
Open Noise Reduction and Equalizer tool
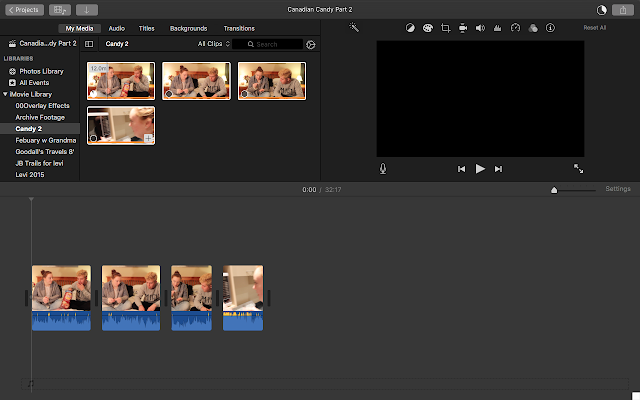click(x=498, y=28)
